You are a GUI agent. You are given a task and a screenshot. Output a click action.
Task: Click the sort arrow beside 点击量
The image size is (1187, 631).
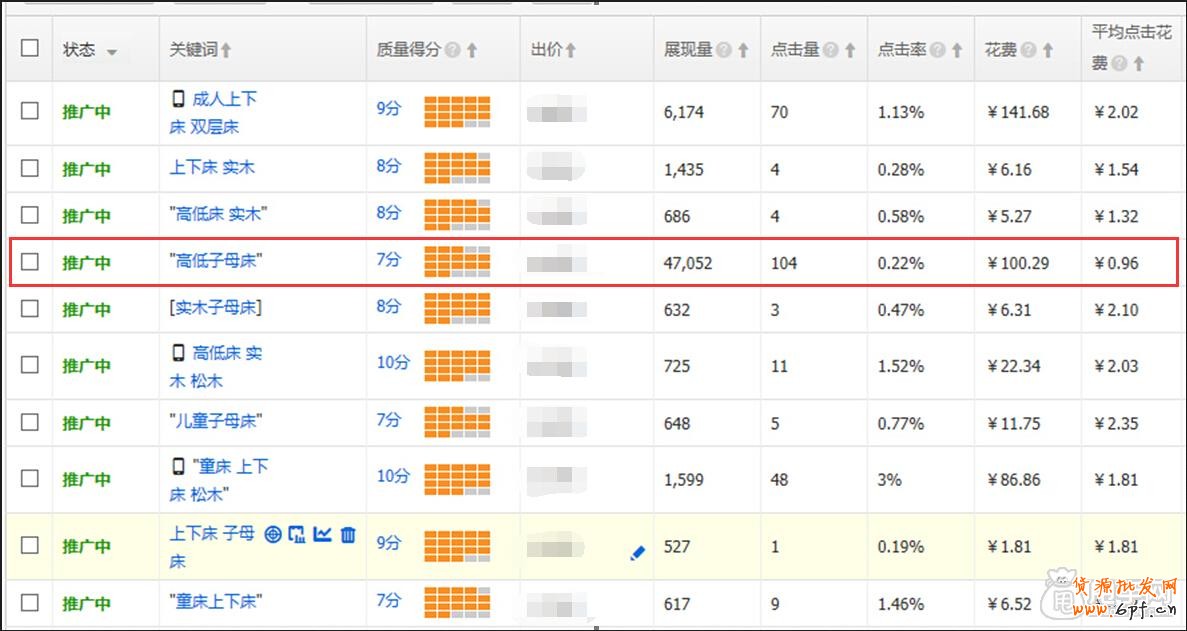(850, 50)
